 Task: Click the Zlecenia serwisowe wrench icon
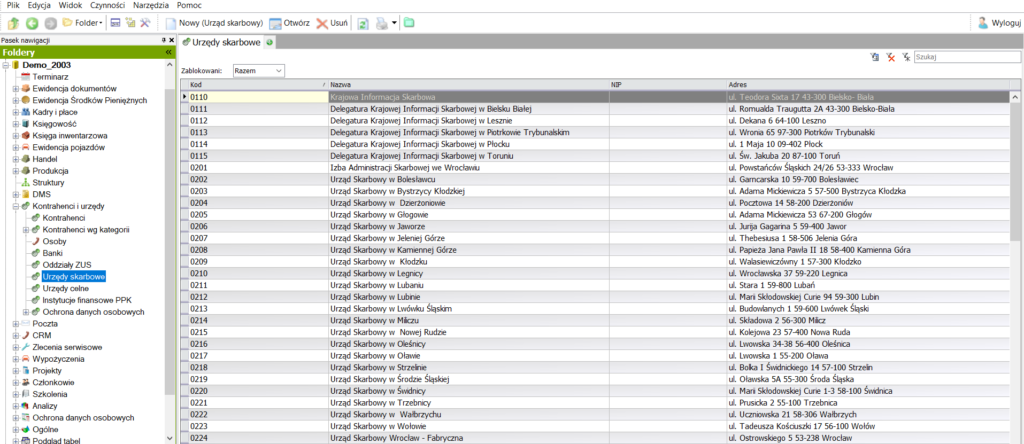(x=25, y=347)
